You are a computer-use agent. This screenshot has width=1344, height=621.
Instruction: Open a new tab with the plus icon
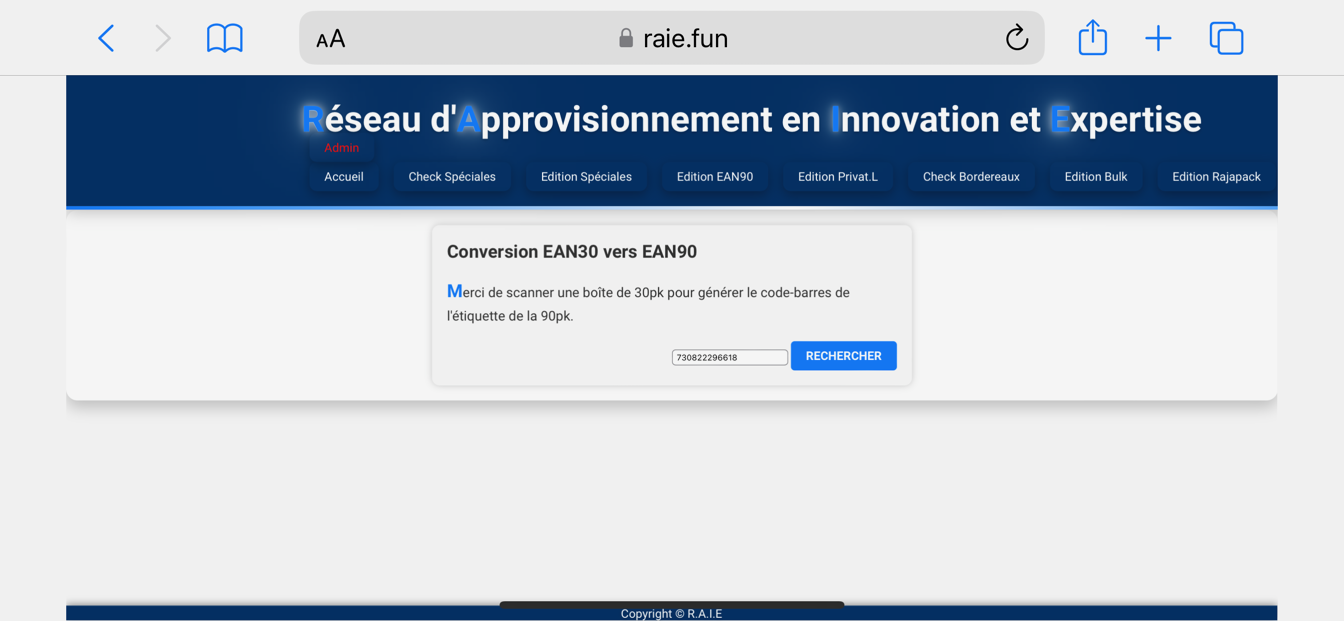[x=1158, y=38]
